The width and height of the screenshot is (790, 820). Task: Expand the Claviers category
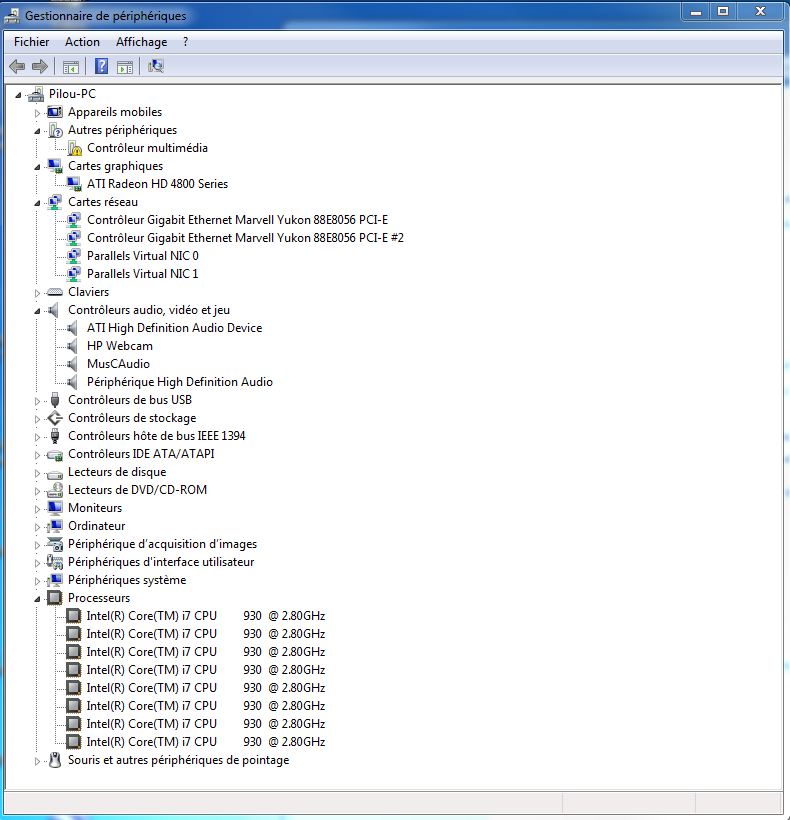37,293
